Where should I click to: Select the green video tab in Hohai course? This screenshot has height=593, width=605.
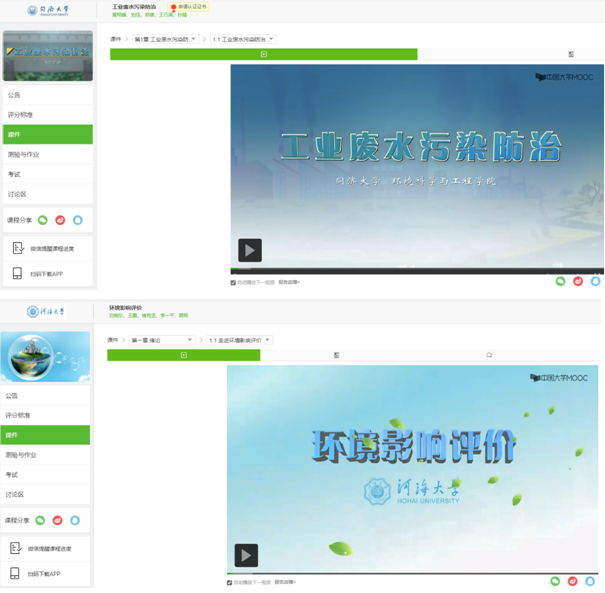point(184,355)
